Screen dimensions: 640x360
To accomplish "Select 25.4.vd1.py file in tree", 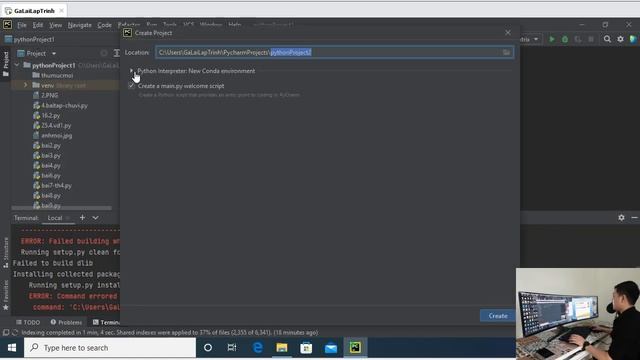I will point(56,125).
